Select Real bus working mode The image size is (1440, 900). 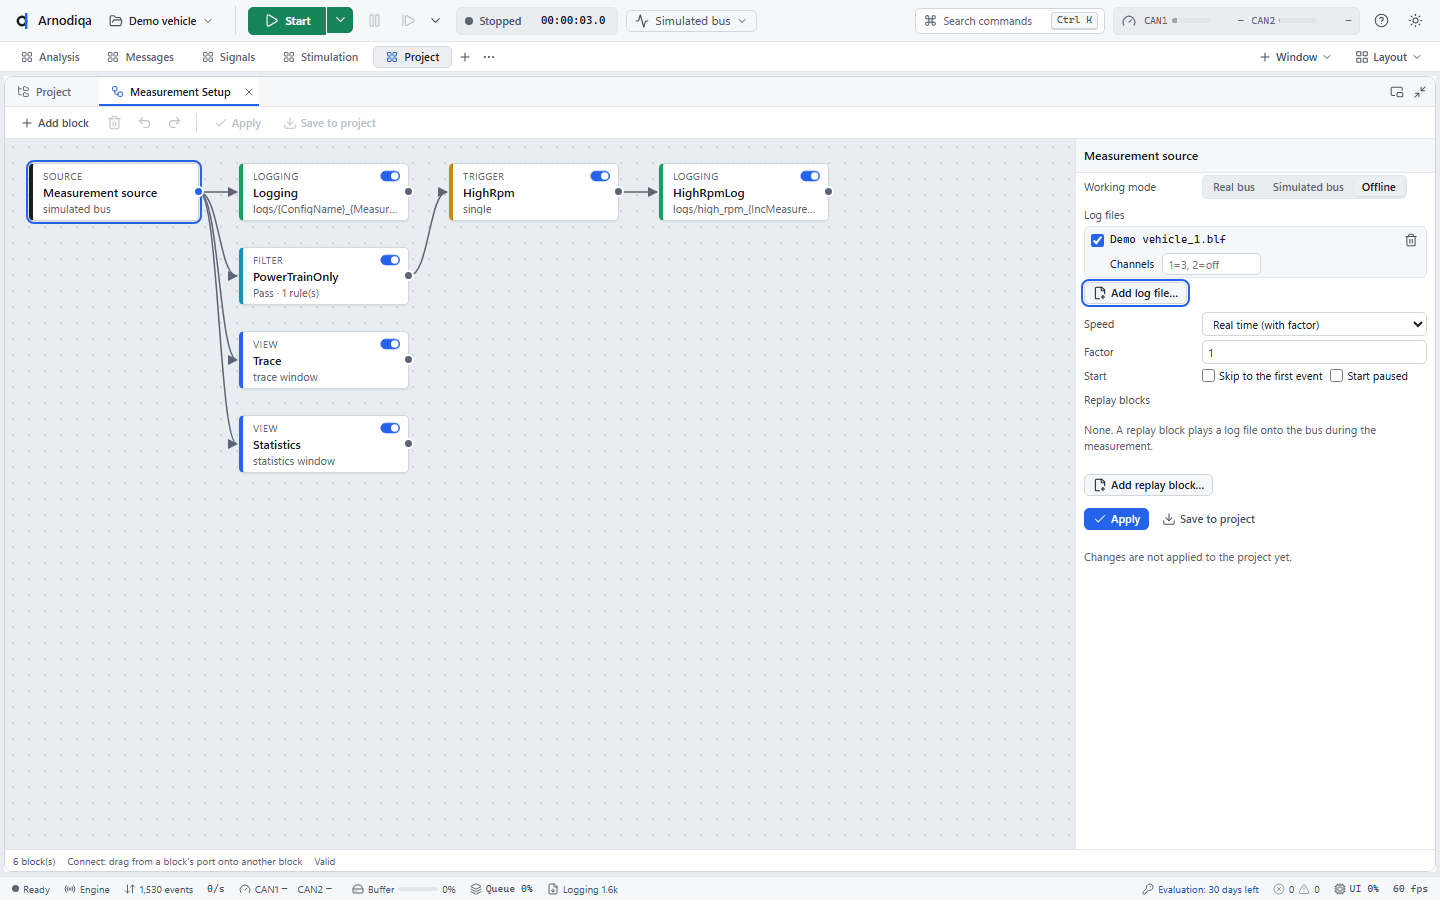(1233, 187)
